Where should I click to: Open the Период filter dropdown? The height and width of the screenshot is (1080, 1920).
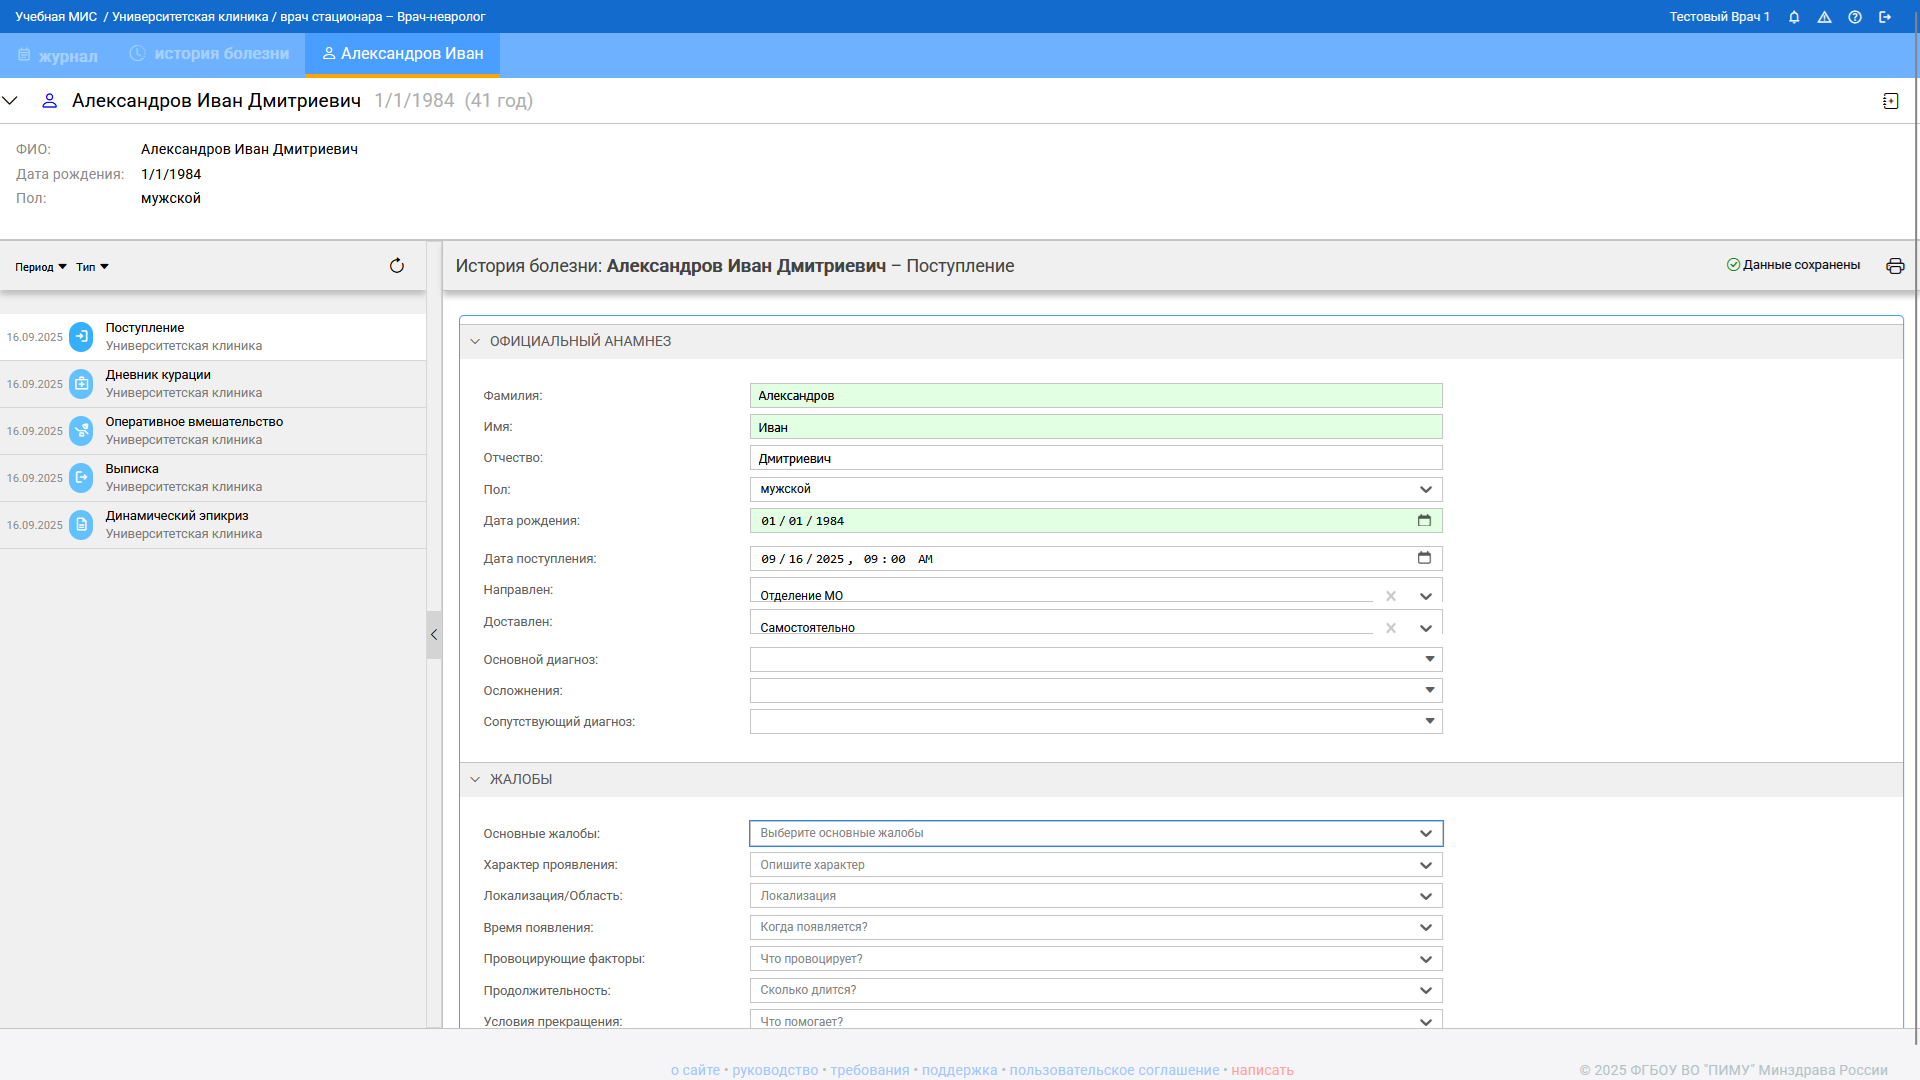tap(41, 267)
